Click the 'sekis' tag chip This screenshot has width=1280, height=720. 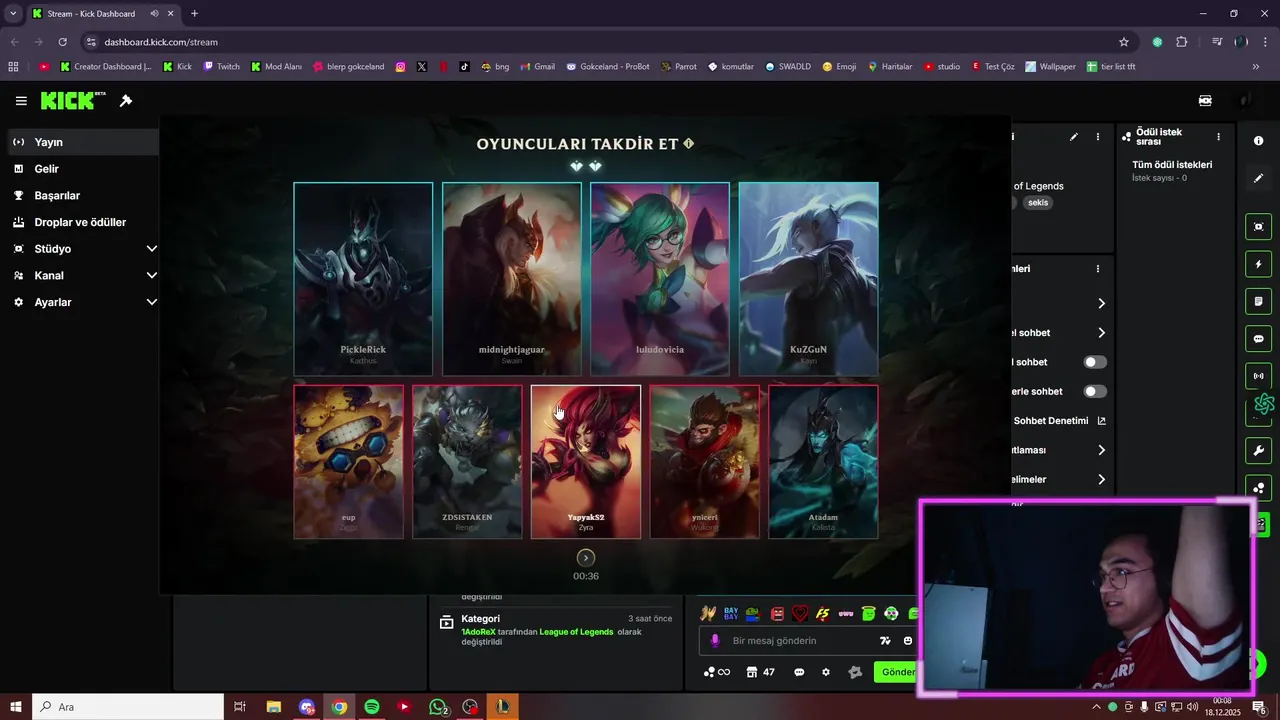click(x=1038, y=203)
